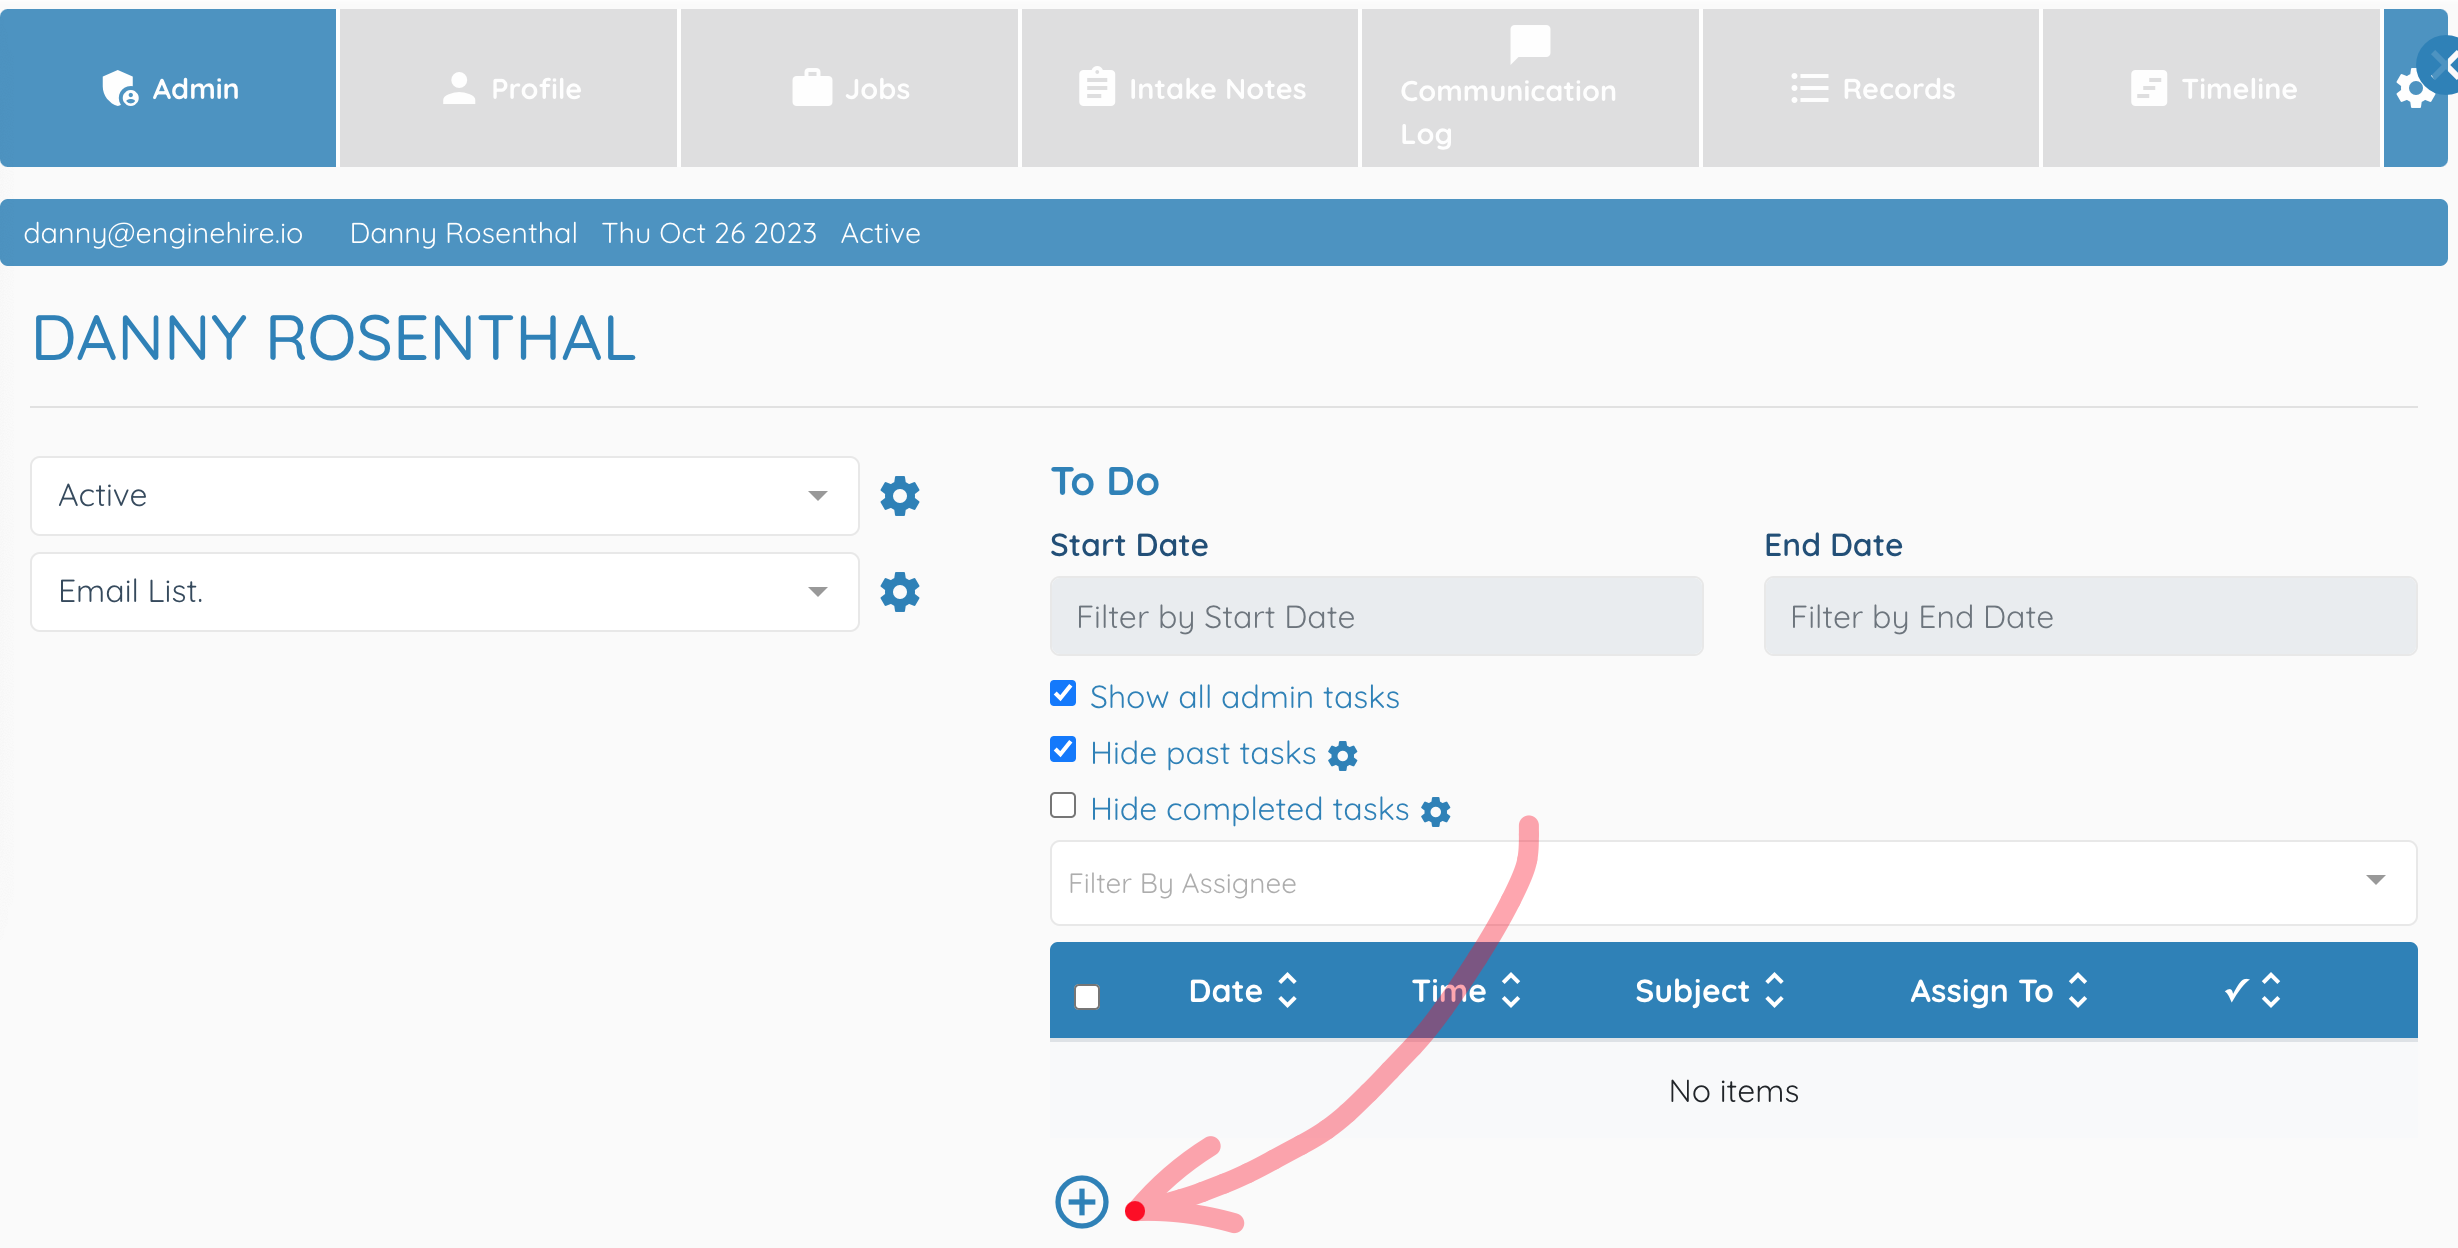This screenshot has width=2458, height=1248.
Task: Sort the table by Date column
Action: click(1243, 991)
